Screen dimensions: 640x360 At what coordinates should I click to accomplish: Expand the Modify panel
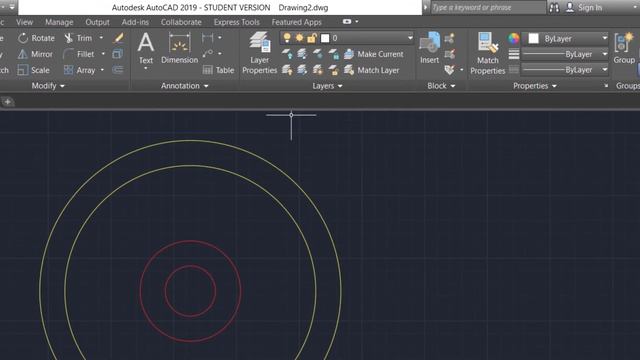click(x=48, y=86)
